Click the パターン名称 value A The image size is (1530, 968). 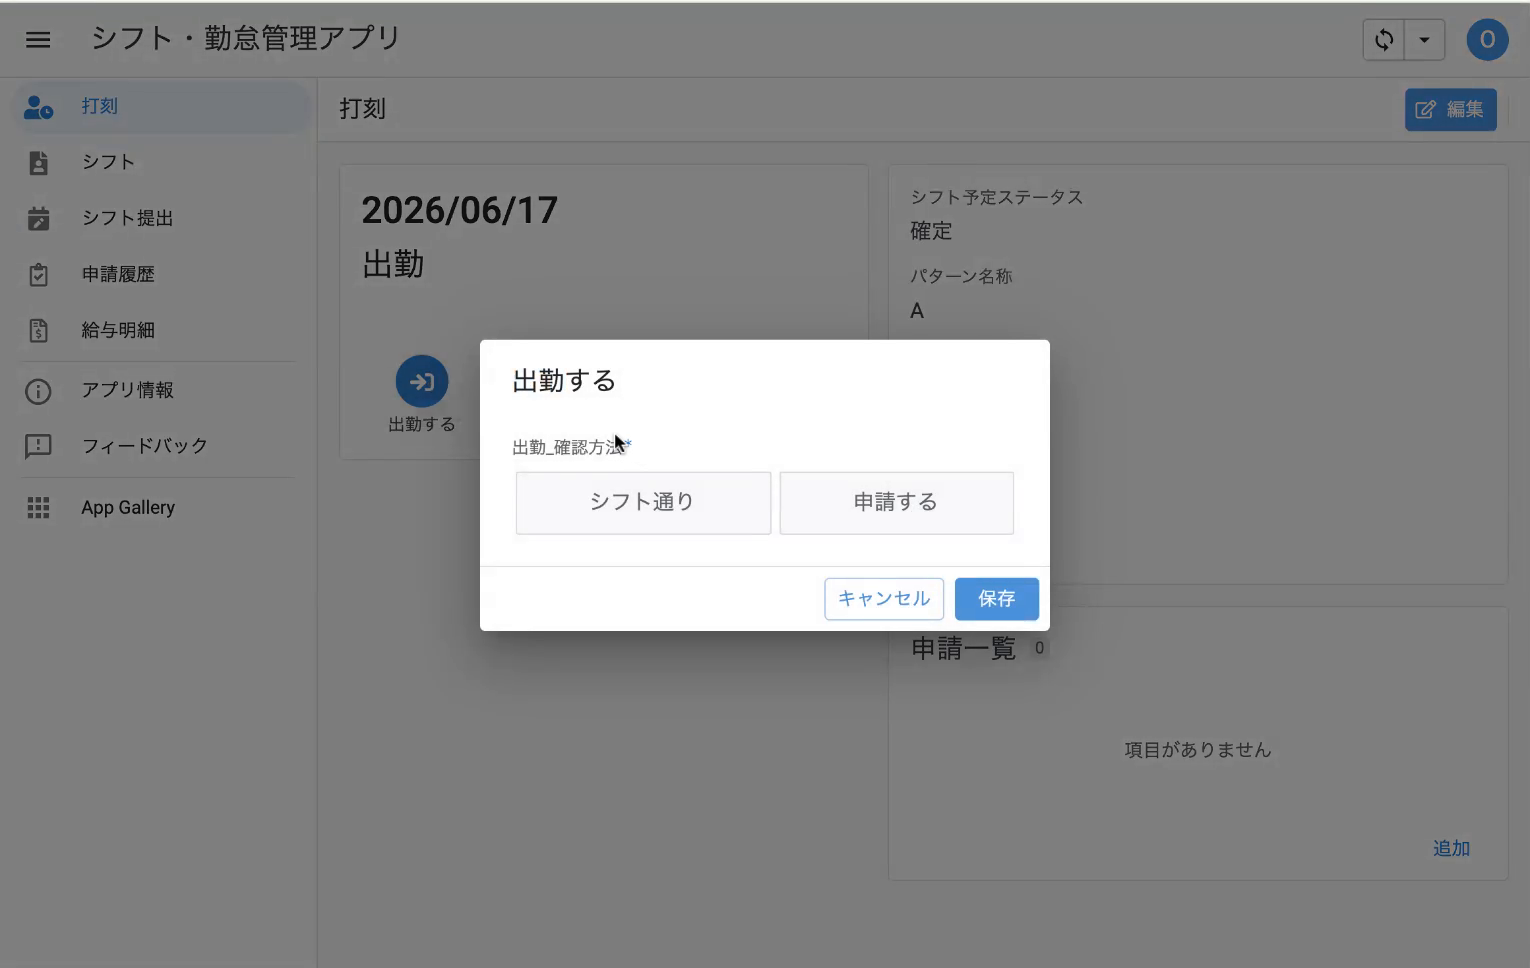coord(917,311)
